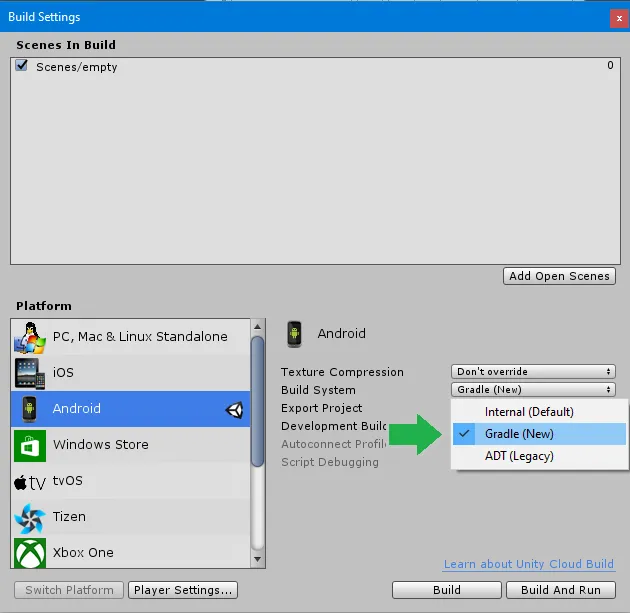This screenshot has height=613, width=630.
Task: Choose Internal (Default) build system
Action: (x=540, y=412)
